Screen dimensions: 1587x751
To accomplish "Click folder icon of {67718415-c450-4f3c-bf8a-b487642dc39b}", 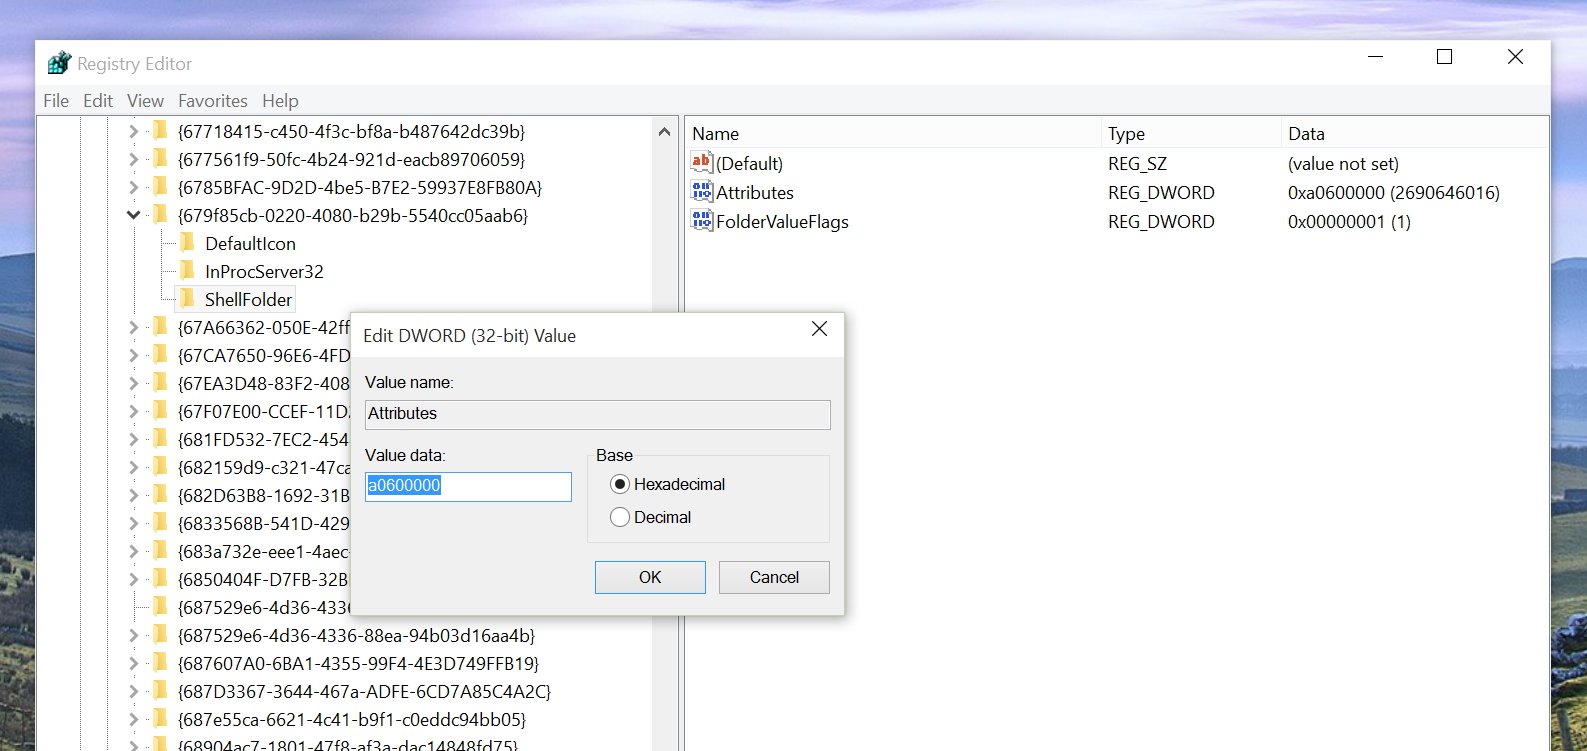I will (x=159, y=131).
